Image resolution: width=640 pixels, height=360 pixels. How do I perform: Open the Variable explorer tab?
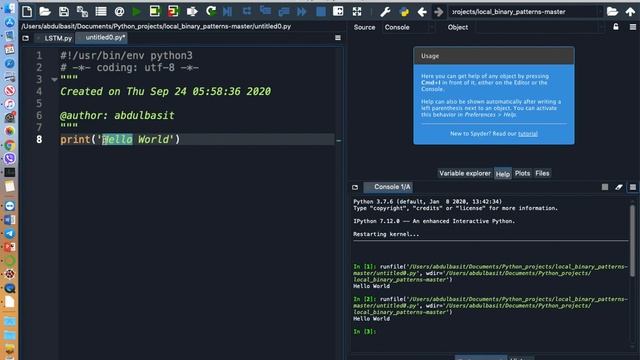click(x=465, y=173)
